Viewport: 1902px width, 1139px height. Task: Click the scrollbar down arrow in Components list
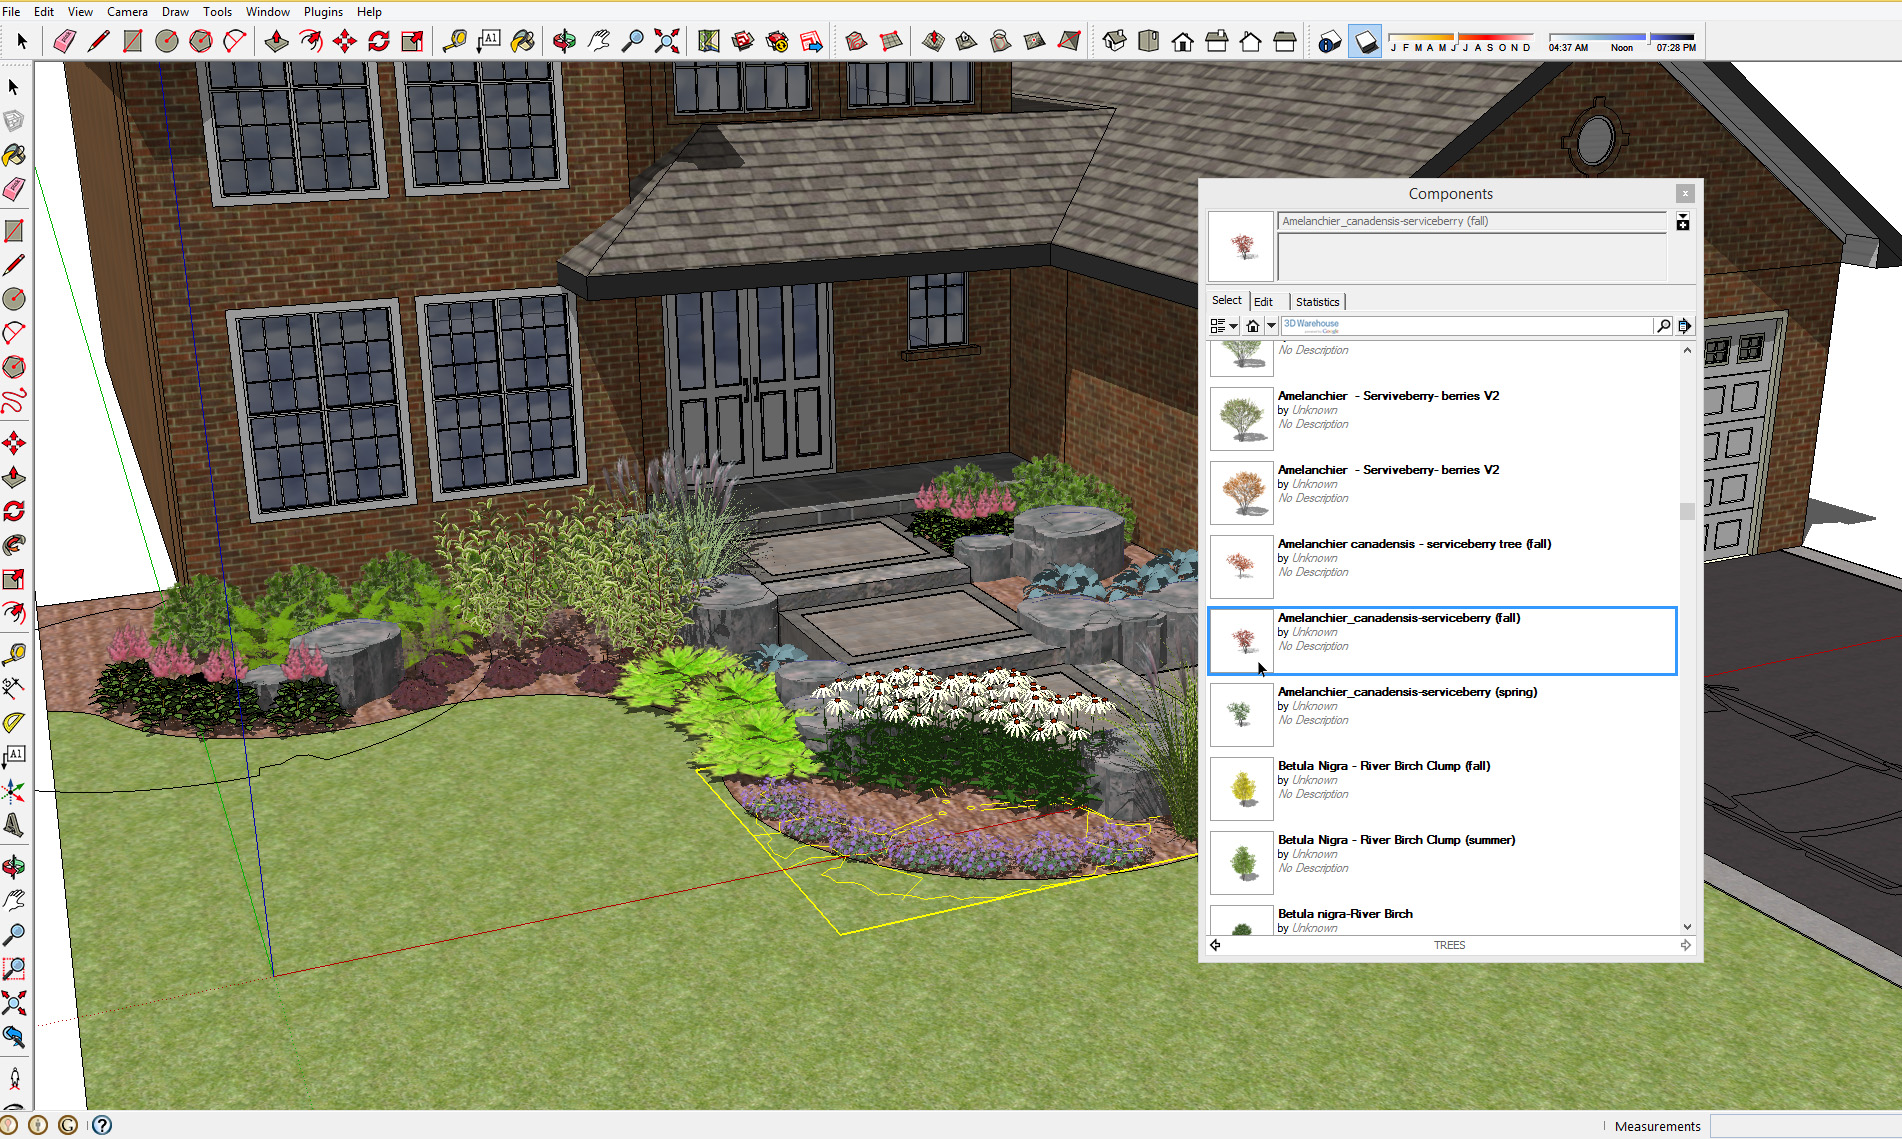[x=1687, y=927]
